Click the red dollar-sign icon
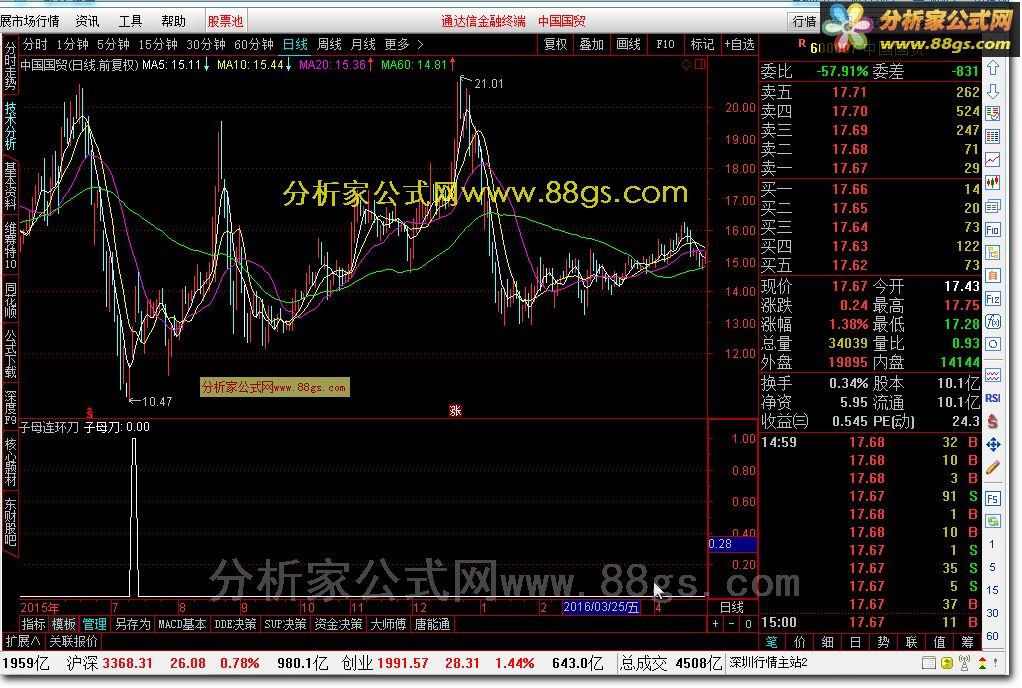This screenshot has height=688, width=1022. [993, 421]
